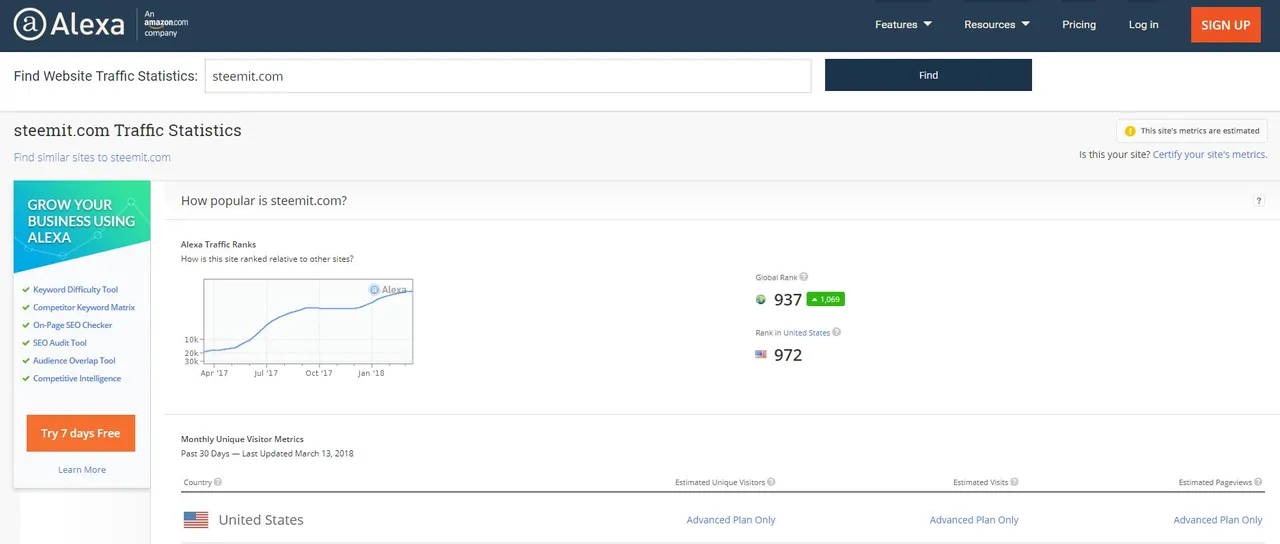This screenshot has width=1280, height=544.
Task: Click the question mark help icon beside popularity header
Action: 1259,201
